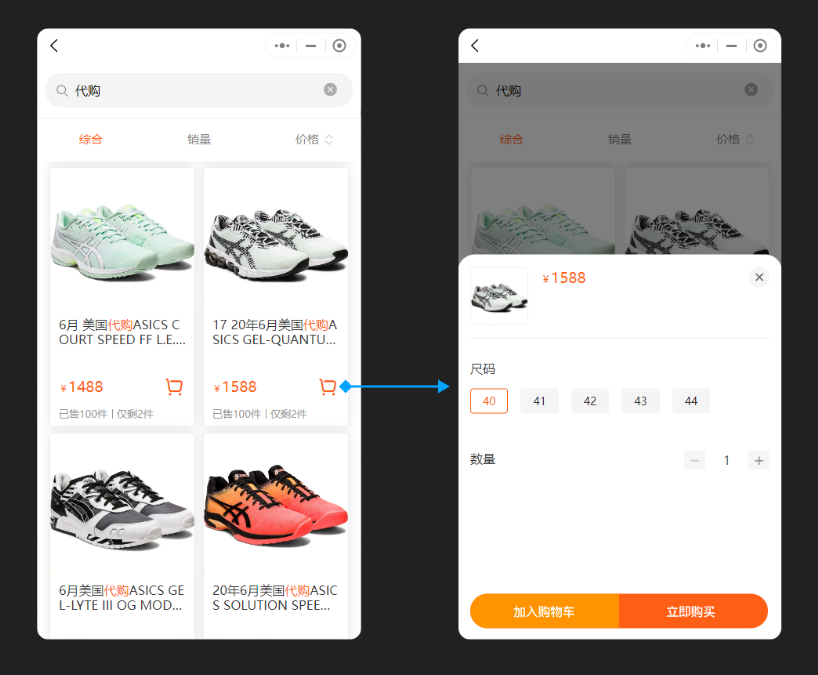
Task: Open the title '美国代购ASICS GEL-QUANTU...'
Action: click(x=275, y=332)
